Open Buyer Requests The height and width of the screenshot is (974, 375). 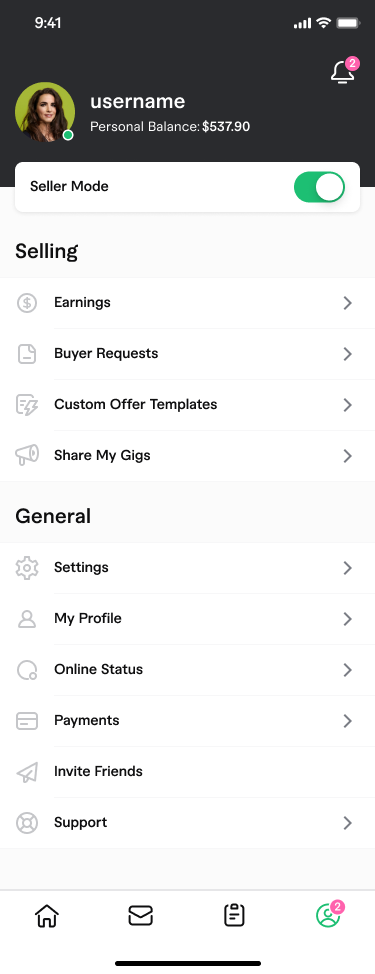188,353
